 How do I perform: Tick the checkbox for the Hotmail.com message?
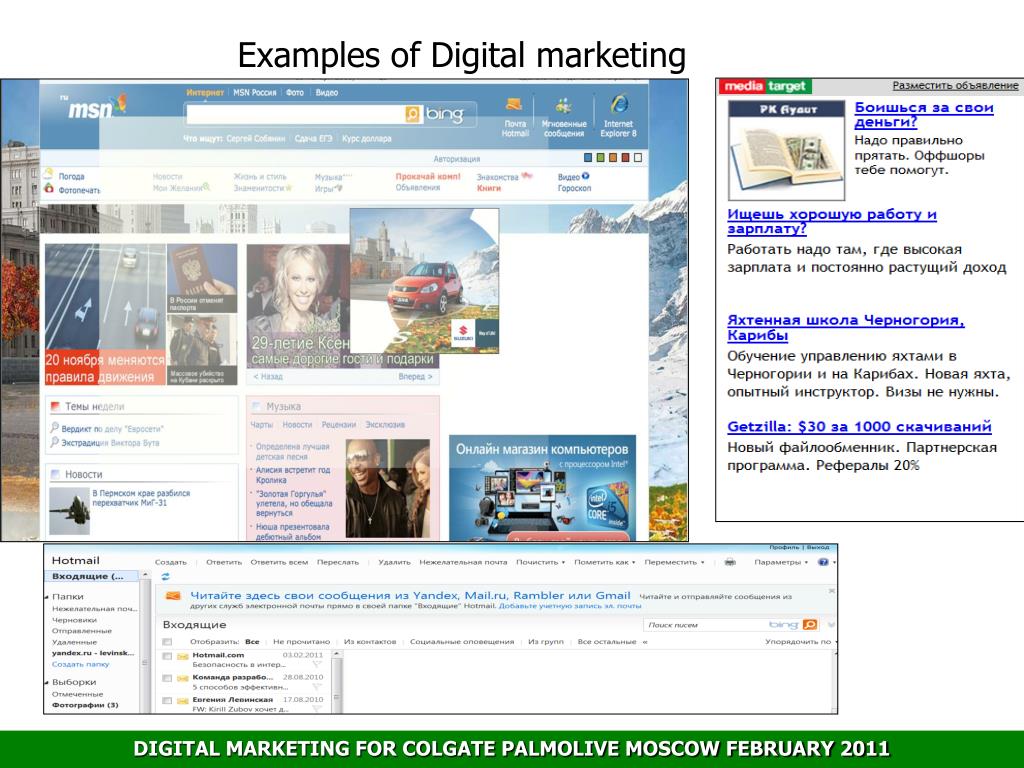pyautogui.click(x=167, y=656)
